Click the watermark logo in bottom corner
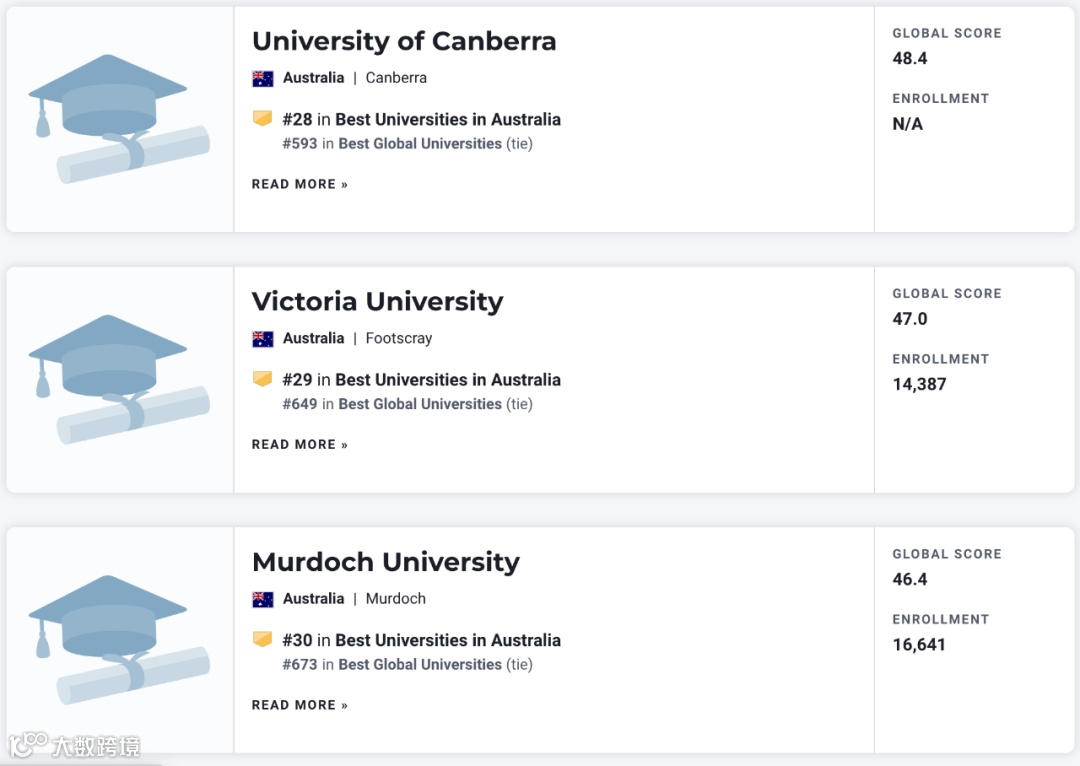 click(x=75, y=745)
